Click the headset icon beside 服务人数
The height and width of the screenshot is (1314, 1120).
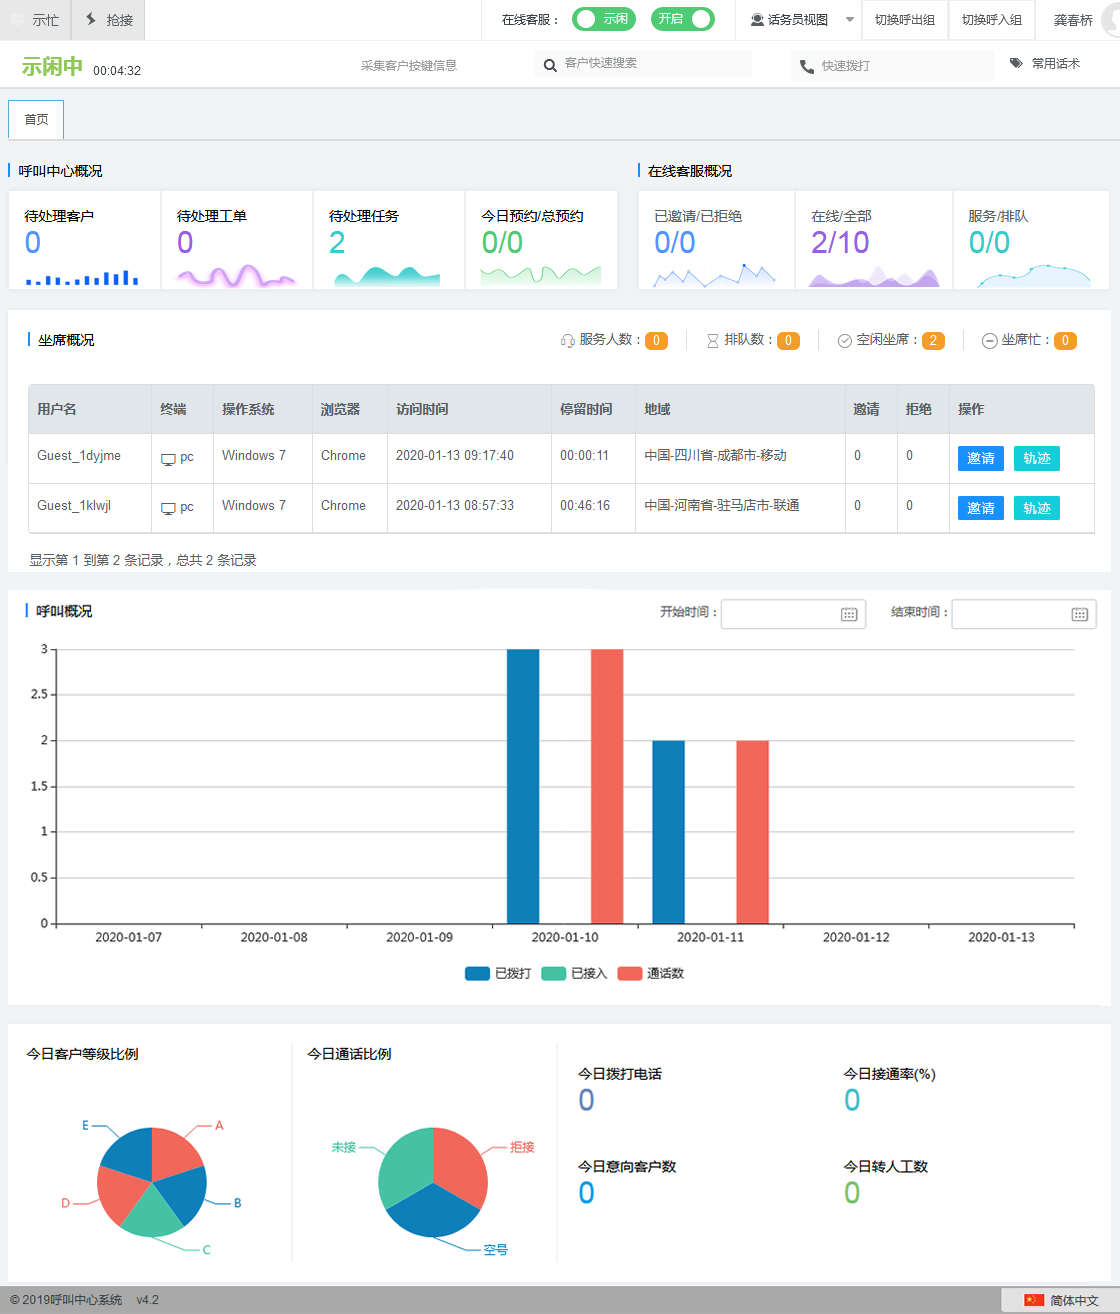[x=567, y=341]
